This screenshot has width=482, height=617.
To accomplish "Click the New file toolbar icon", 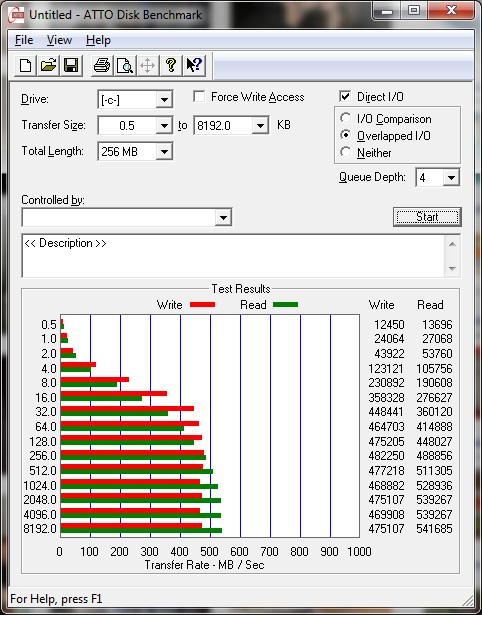I will tap(26, 65).
